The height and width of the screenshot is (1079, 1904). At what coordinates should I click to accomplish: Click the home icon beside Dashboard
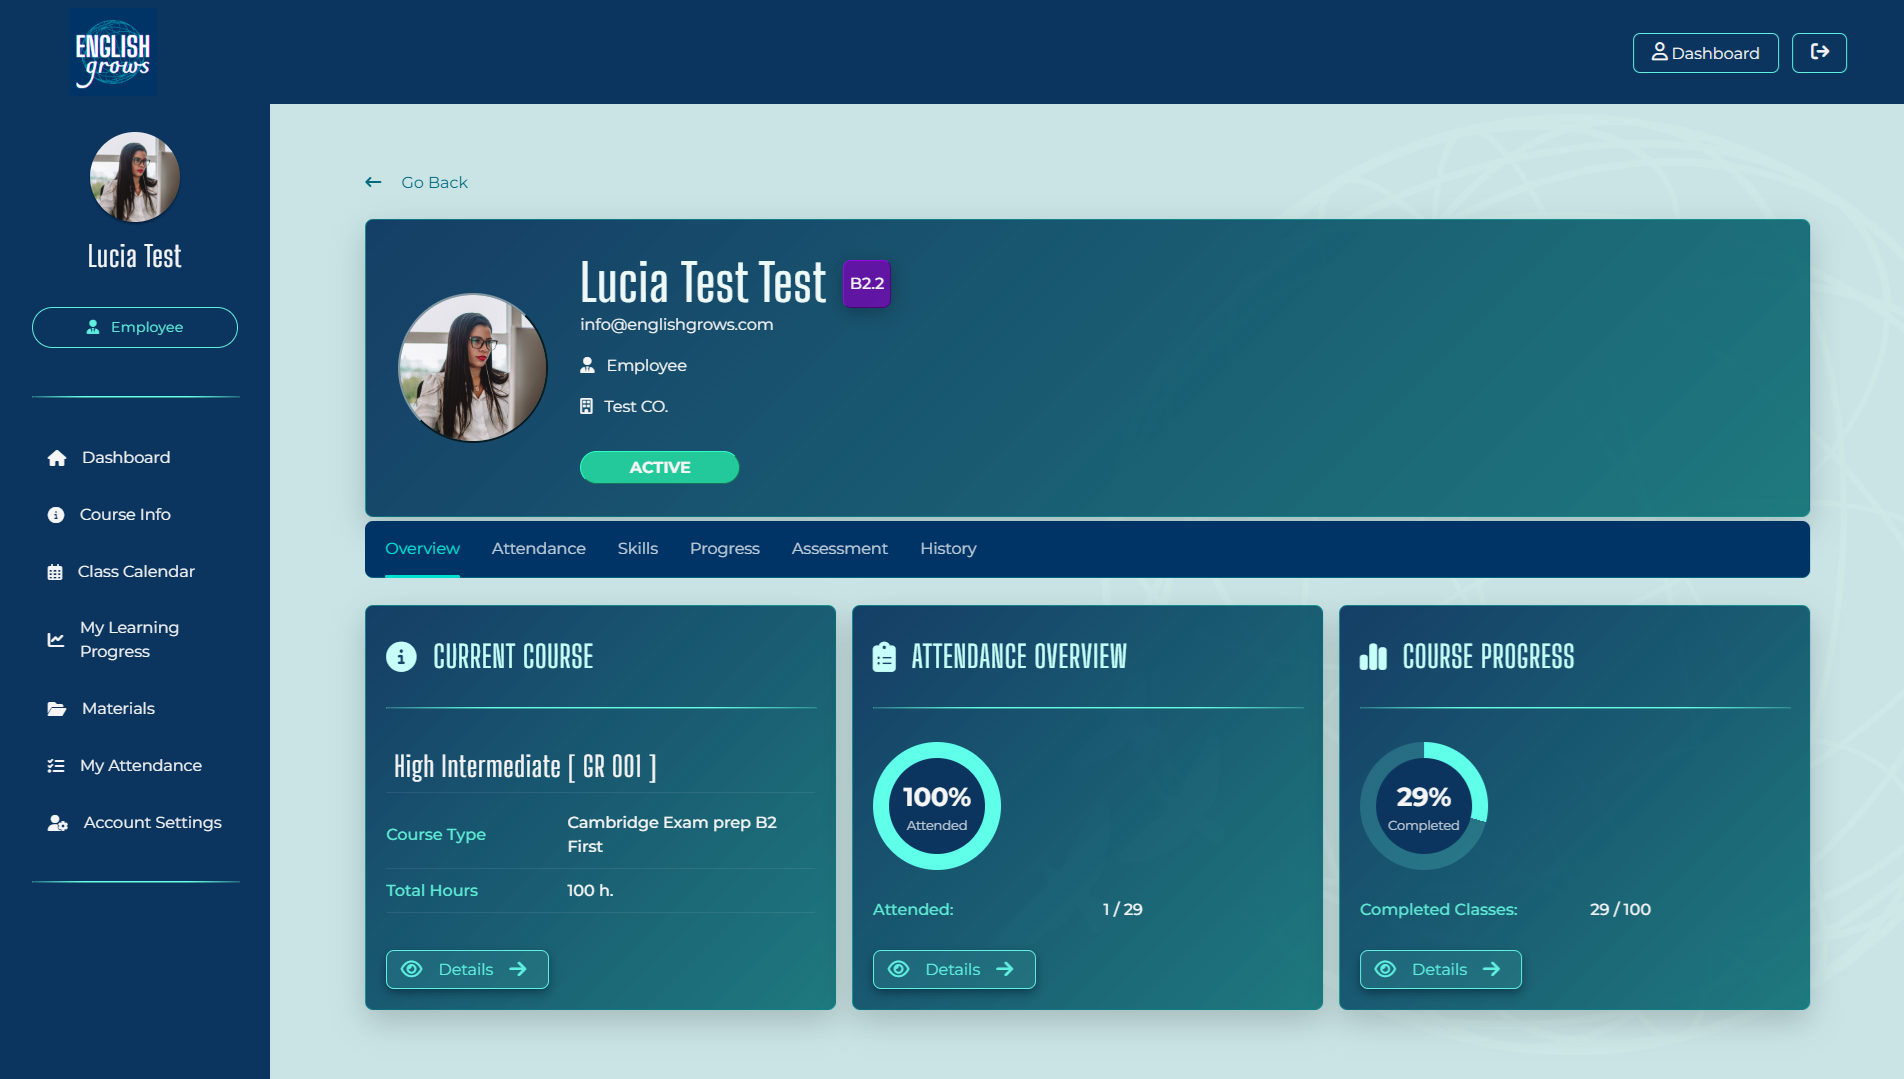tap(57, 458)
